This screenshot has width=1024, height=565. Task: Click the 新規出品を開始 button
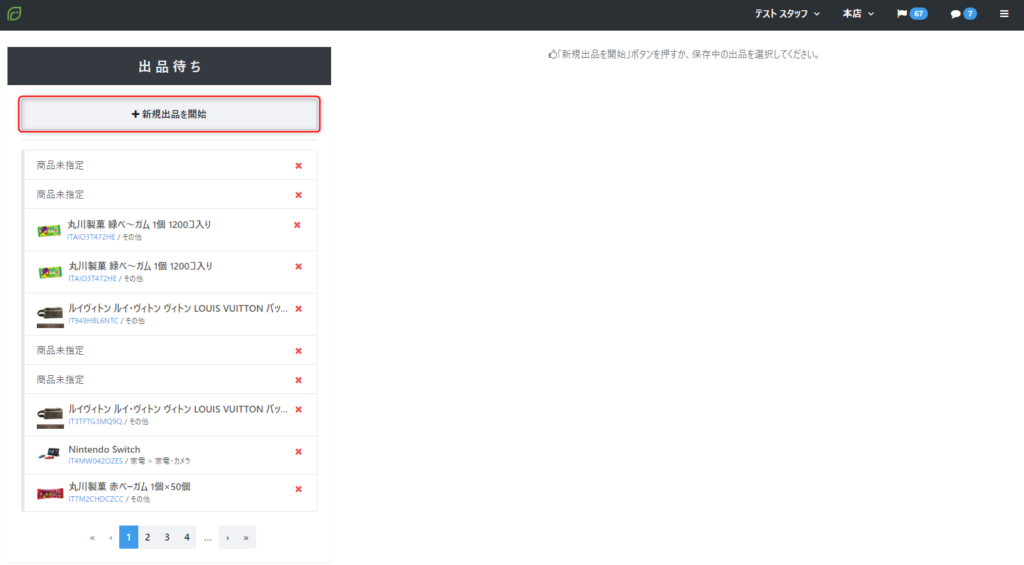click(169, 114)
